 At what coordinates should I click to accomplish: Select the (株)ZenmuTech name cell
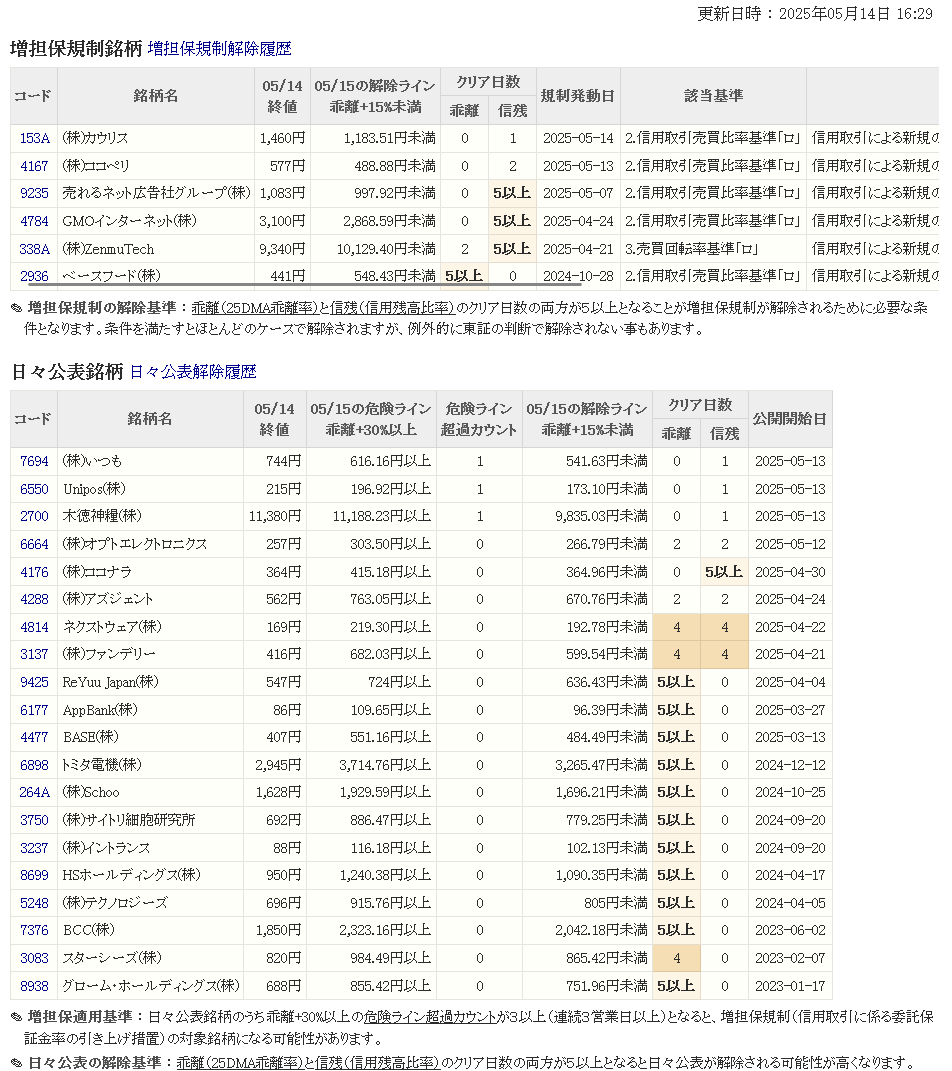coord(156,249)
